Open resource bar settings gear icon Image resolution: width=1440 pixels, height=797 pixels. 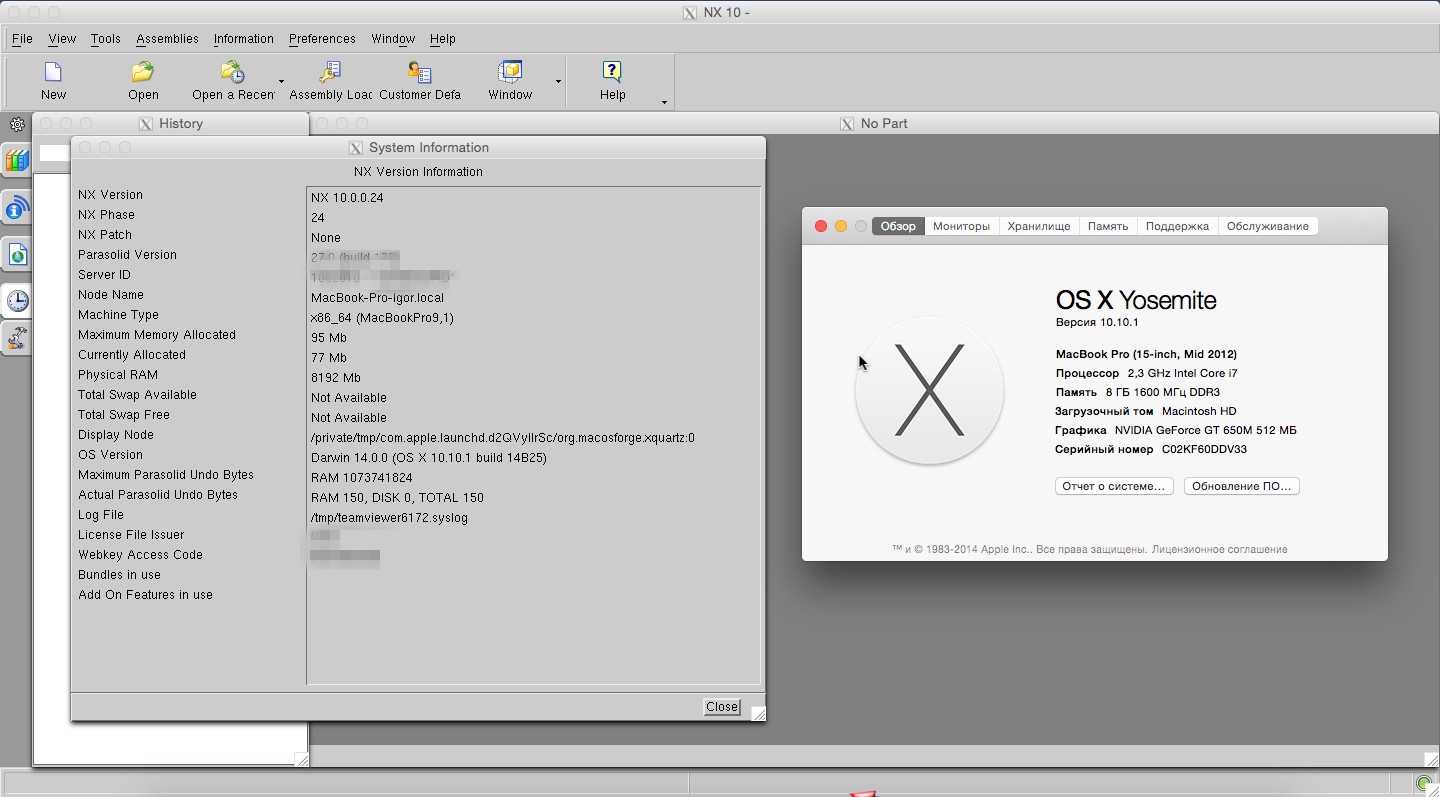tap(17, 125)
